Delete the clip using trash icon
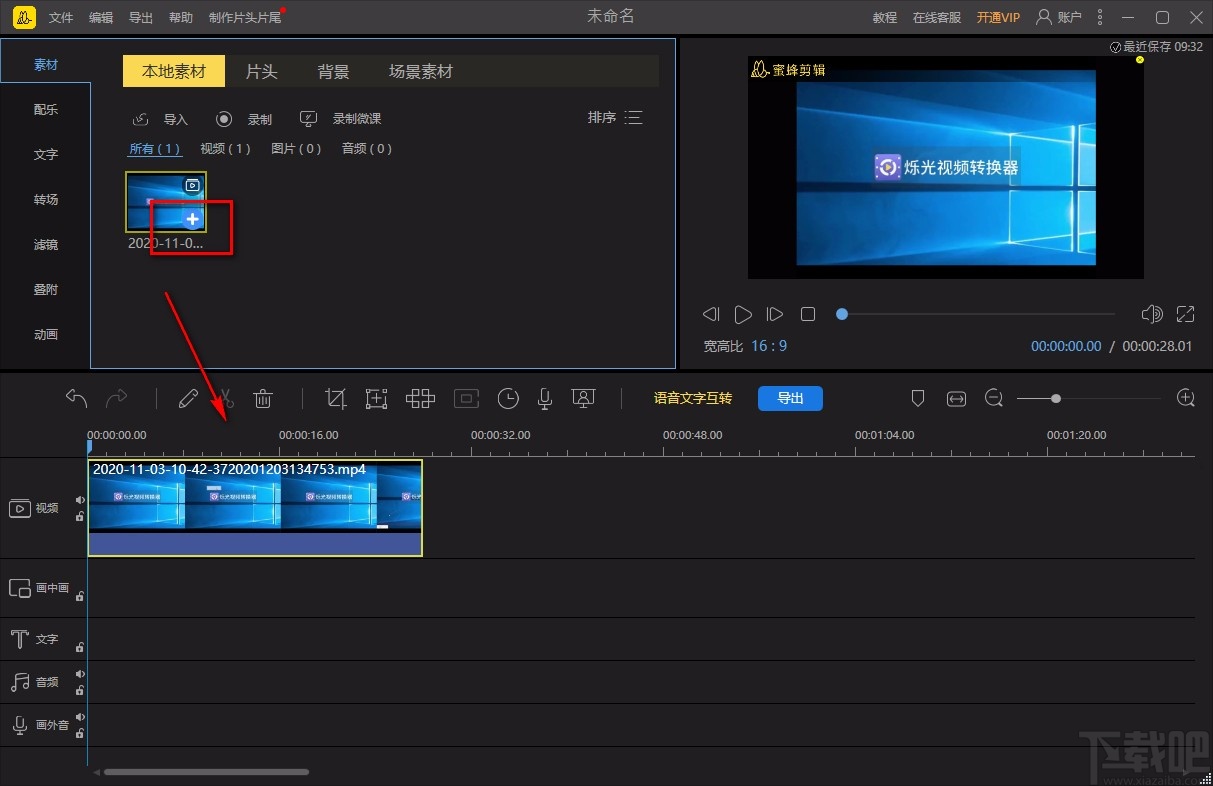Viewport: 1213px width, 786px height. [x=263, y=398]
